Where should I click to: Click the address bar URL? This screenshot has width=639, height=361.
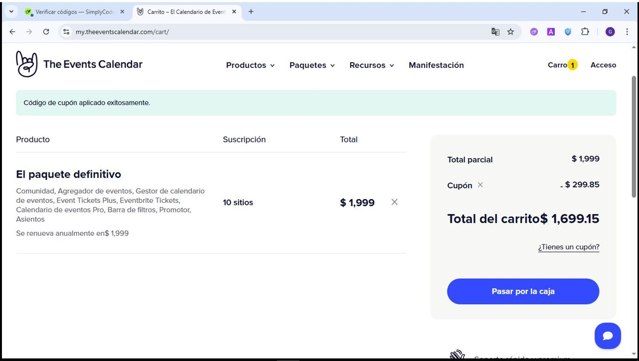(x=122, y=32)
